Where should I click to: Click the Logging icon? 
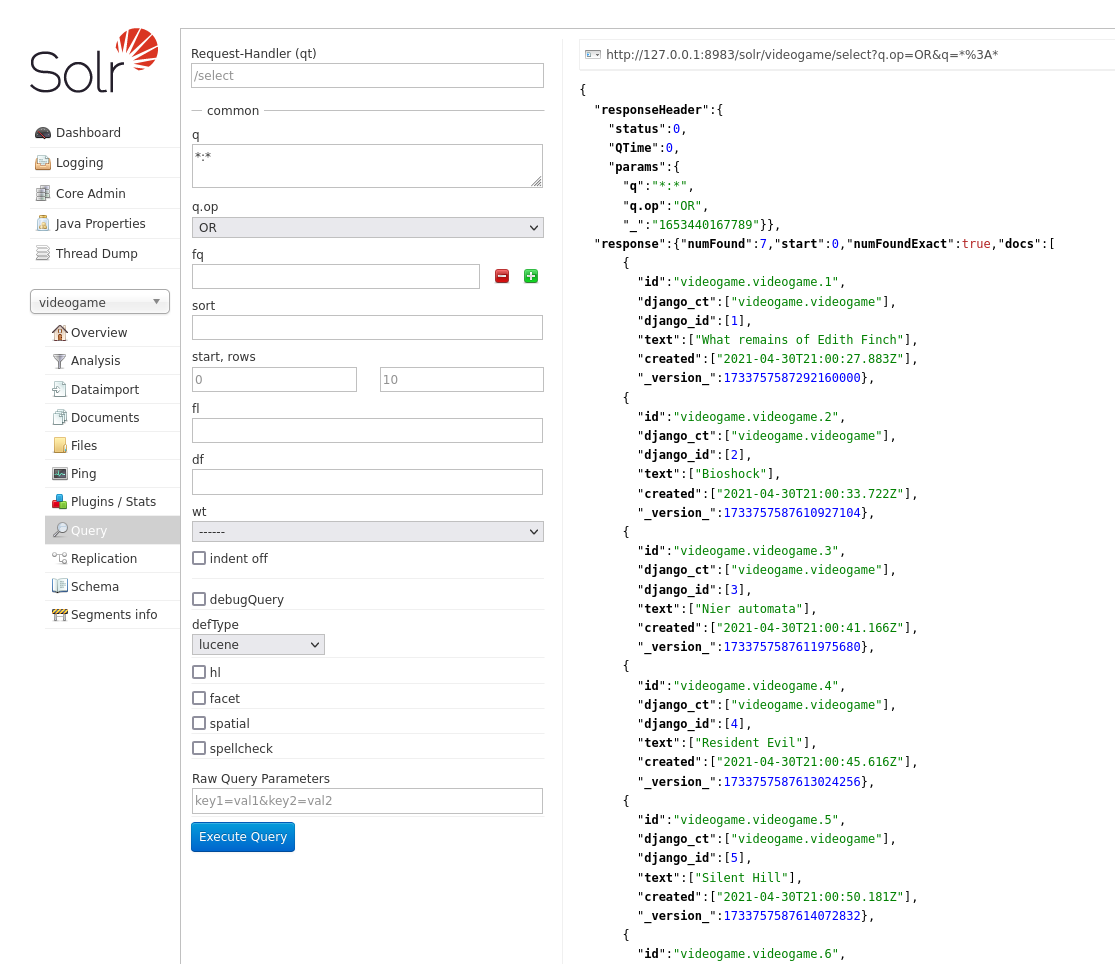42,163
